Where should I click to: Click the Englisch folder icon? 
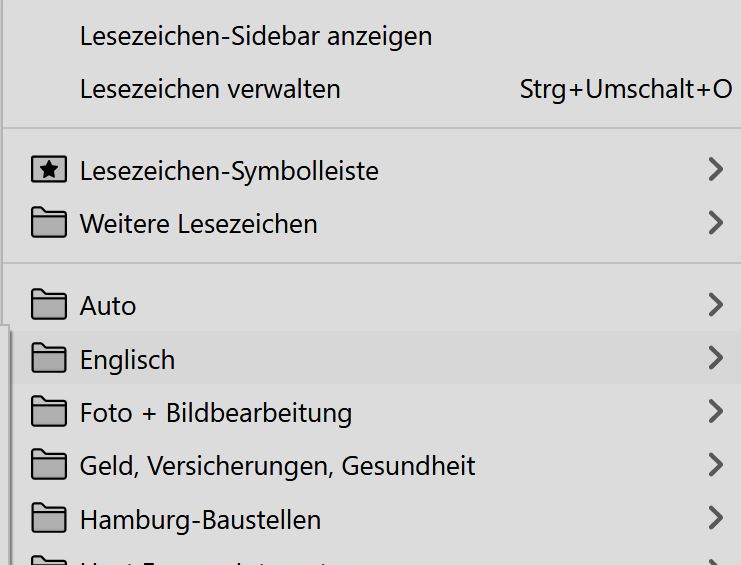[x=49, y=358]
